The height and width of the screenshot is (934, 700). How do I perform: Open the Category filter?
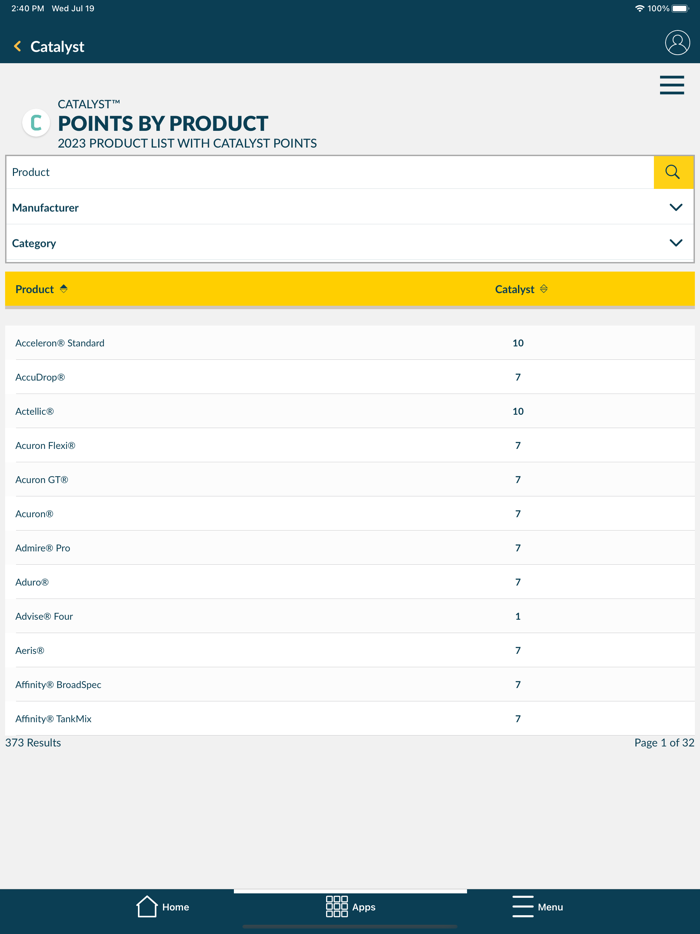350,243
